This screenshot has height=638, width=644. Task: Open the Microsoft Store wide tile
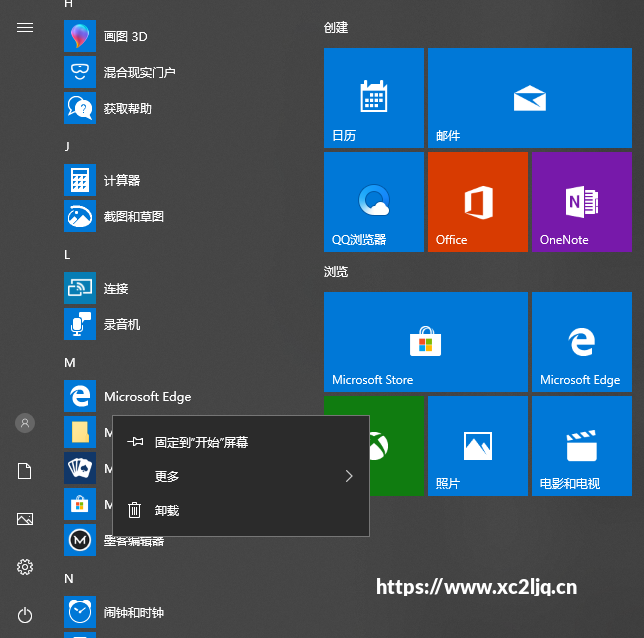[x=426, y=342]
